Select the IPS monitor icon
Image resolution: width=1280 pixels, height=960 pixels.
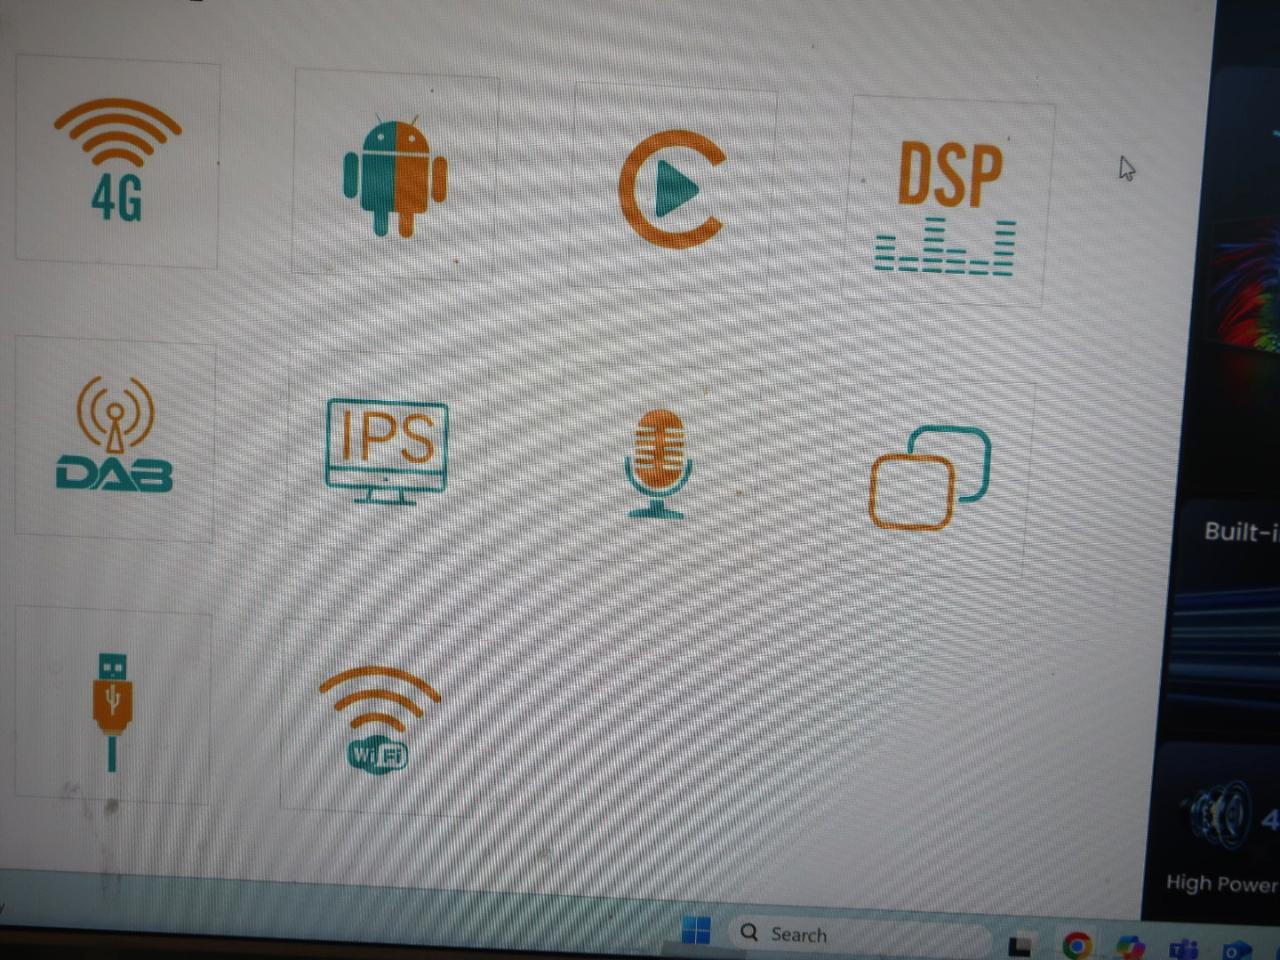pos(387,451)
